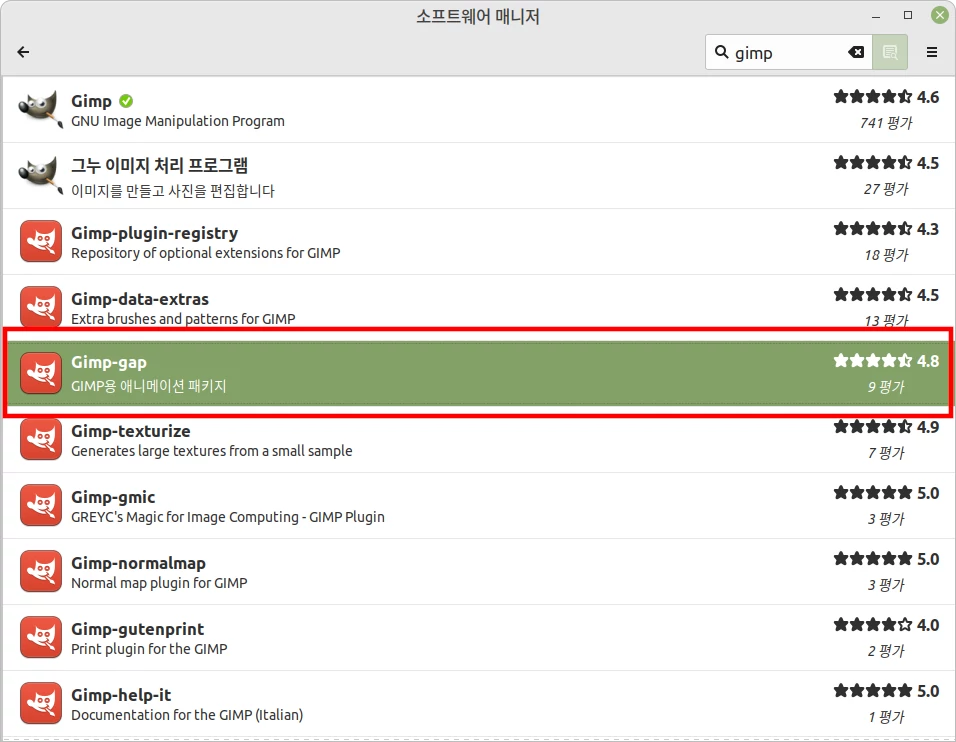Go back with the left arrow button
This screenshot has height=742, width=956.
click(x=23, y=52)
